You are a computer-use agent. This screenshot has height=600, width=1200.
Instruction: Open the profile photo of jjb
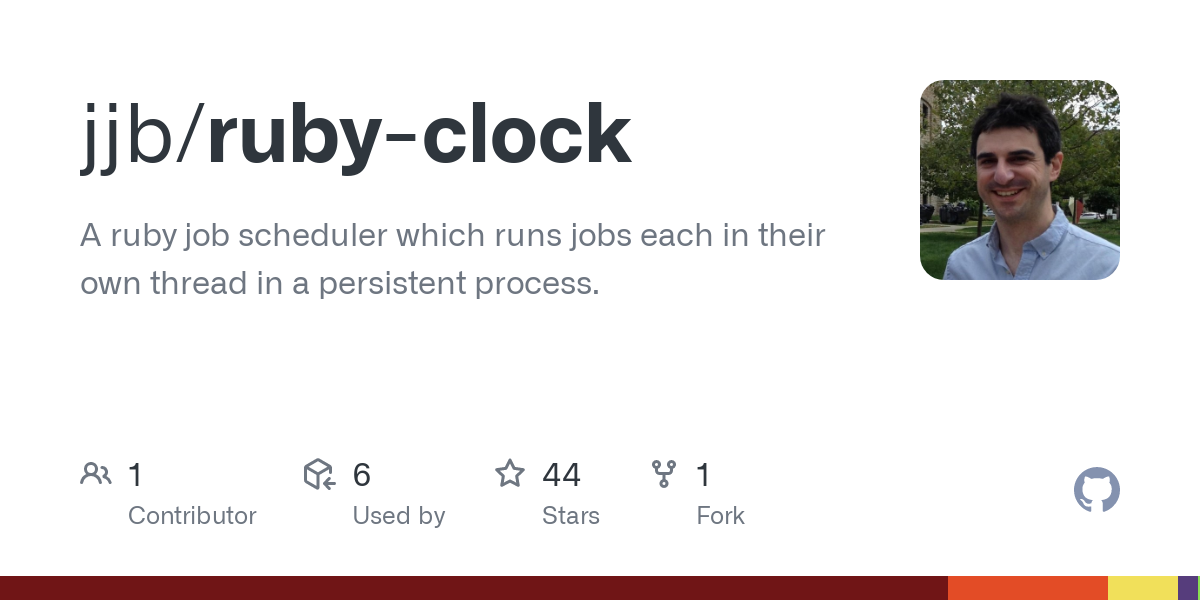point(1020,180)
